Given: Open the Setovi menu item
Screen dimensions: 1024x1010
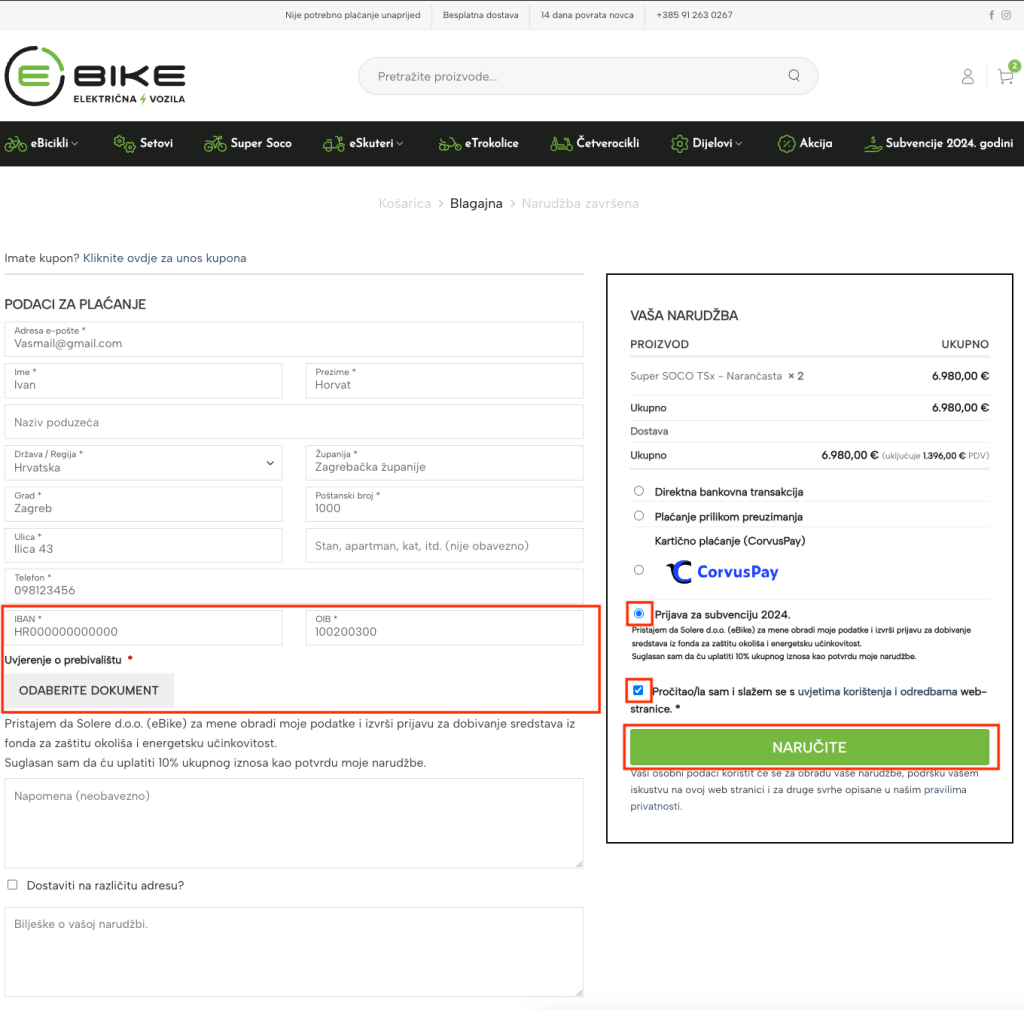Looking at the screenshot, I should click(x=157, y=143).
